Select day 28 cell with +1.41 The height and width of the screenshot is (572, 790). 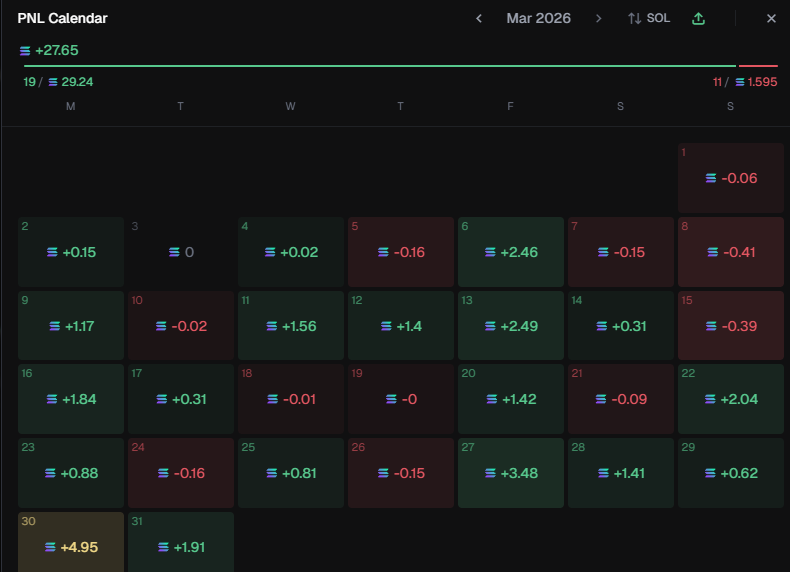click(x=621, y=473)
